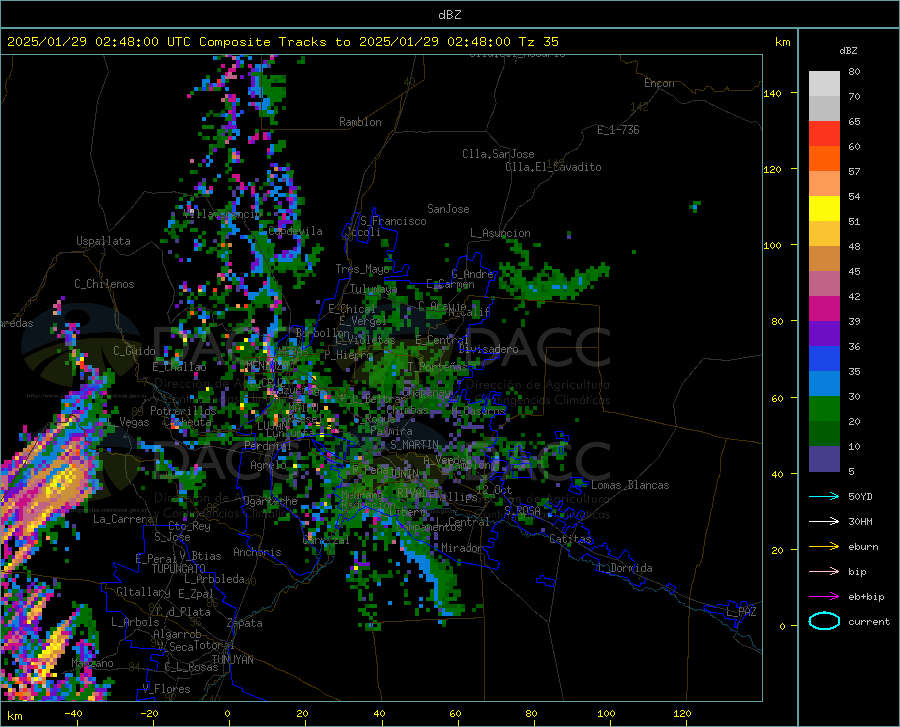Click the SanJose place label
This screenshot has height=727, width=900.
tap(448, 209)
